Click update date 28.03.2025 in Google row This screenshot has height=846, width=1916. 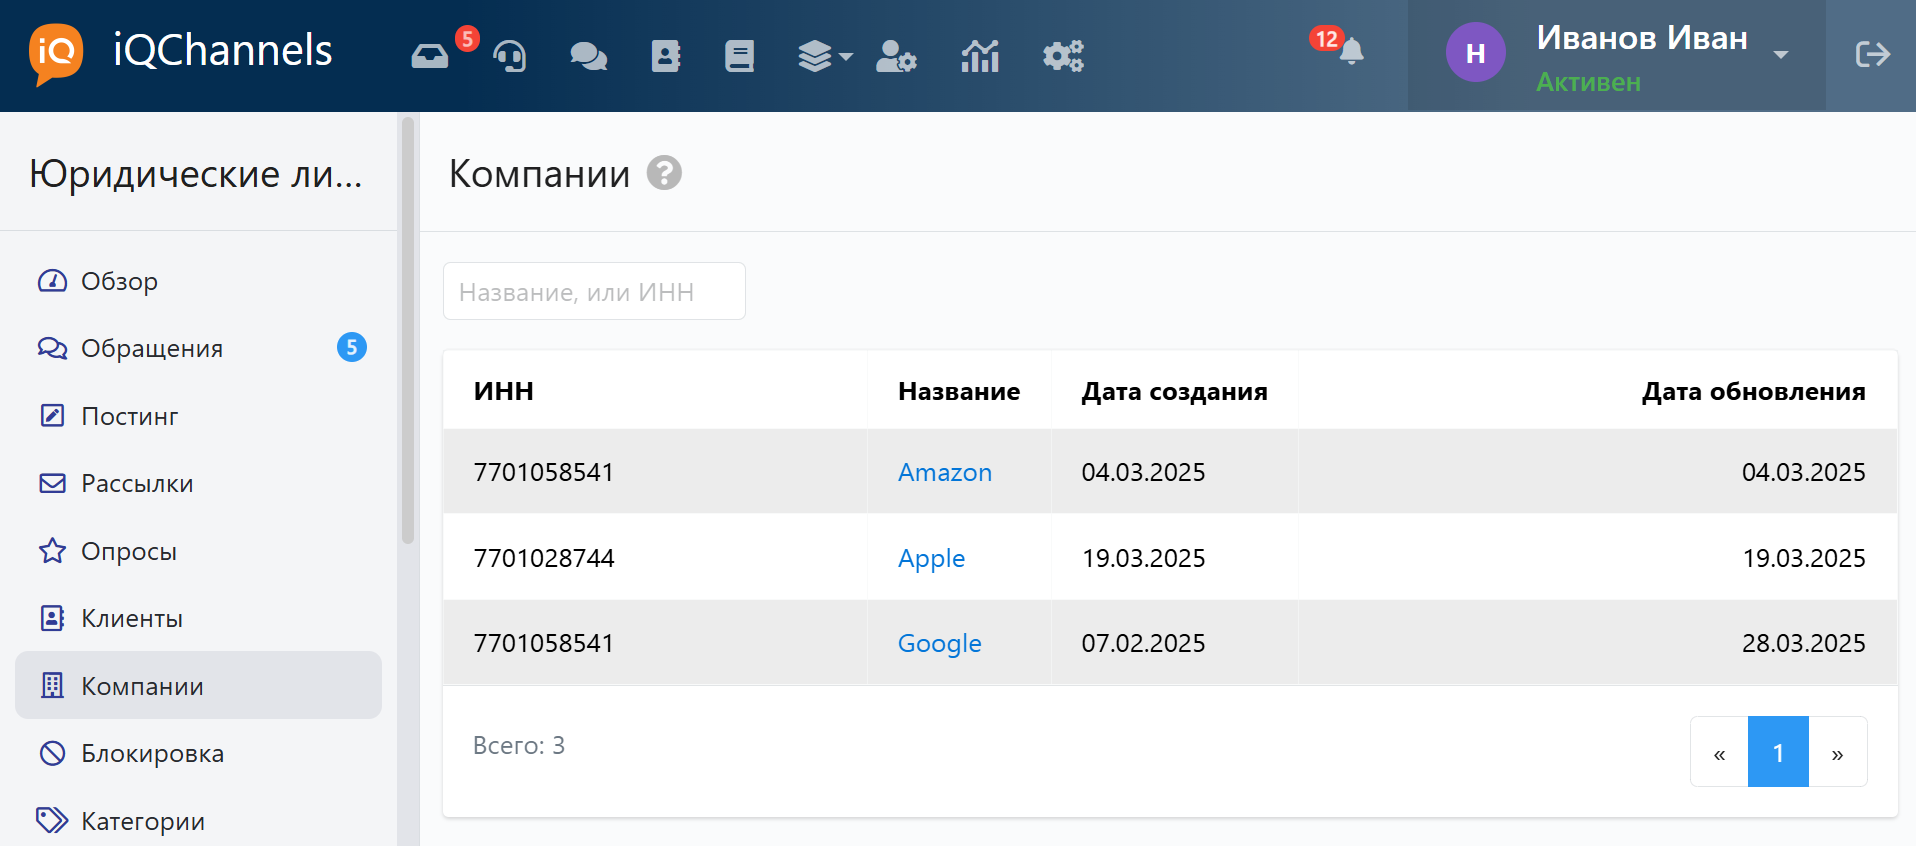pos(1803,643)
